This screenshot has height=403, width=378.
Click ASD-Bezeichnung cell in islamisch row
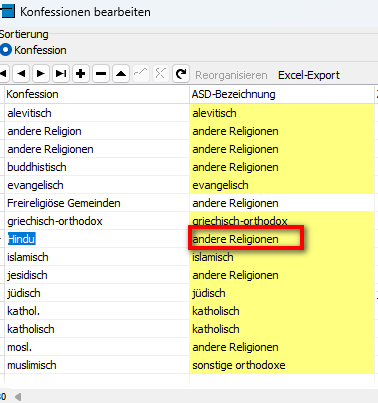pyautogui.click(x=282, y=257)
